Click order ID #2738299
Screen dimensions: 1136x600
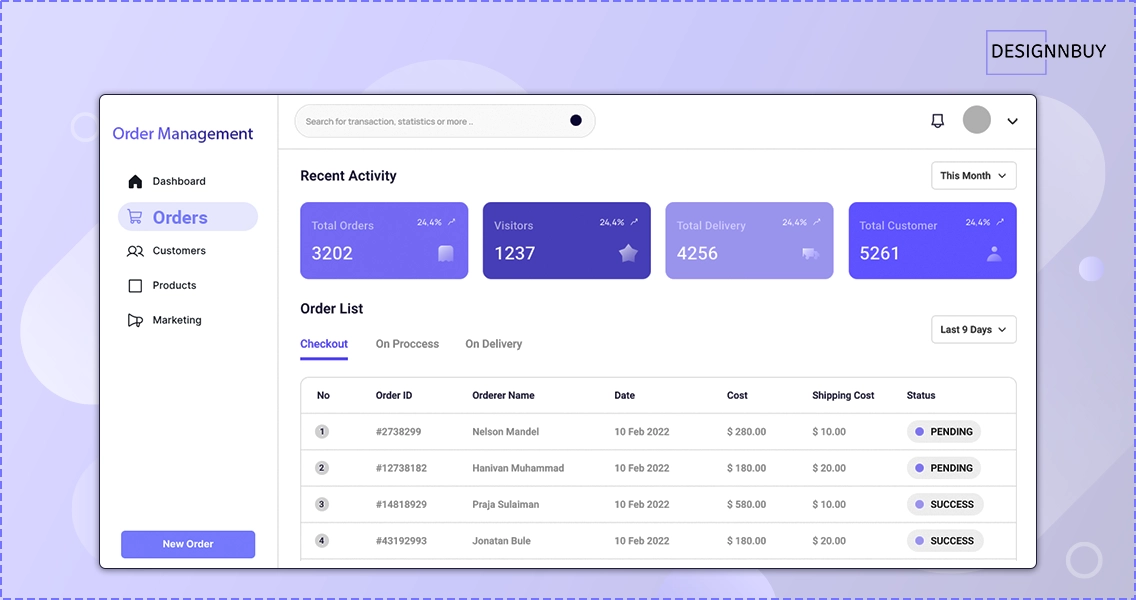click(x=398, y=432)
